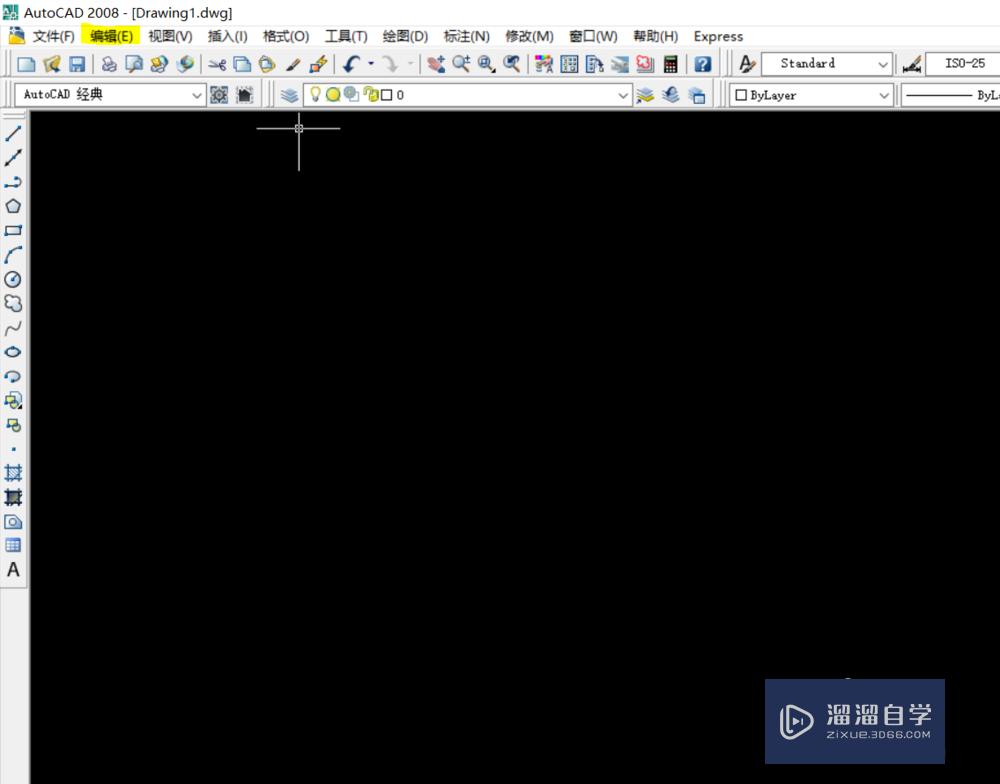The width and height of the screenshot is (1000, 784).
Task: Expand the workspace dropdown showing AutoCAD 经典
Action: tap(196, 95)
